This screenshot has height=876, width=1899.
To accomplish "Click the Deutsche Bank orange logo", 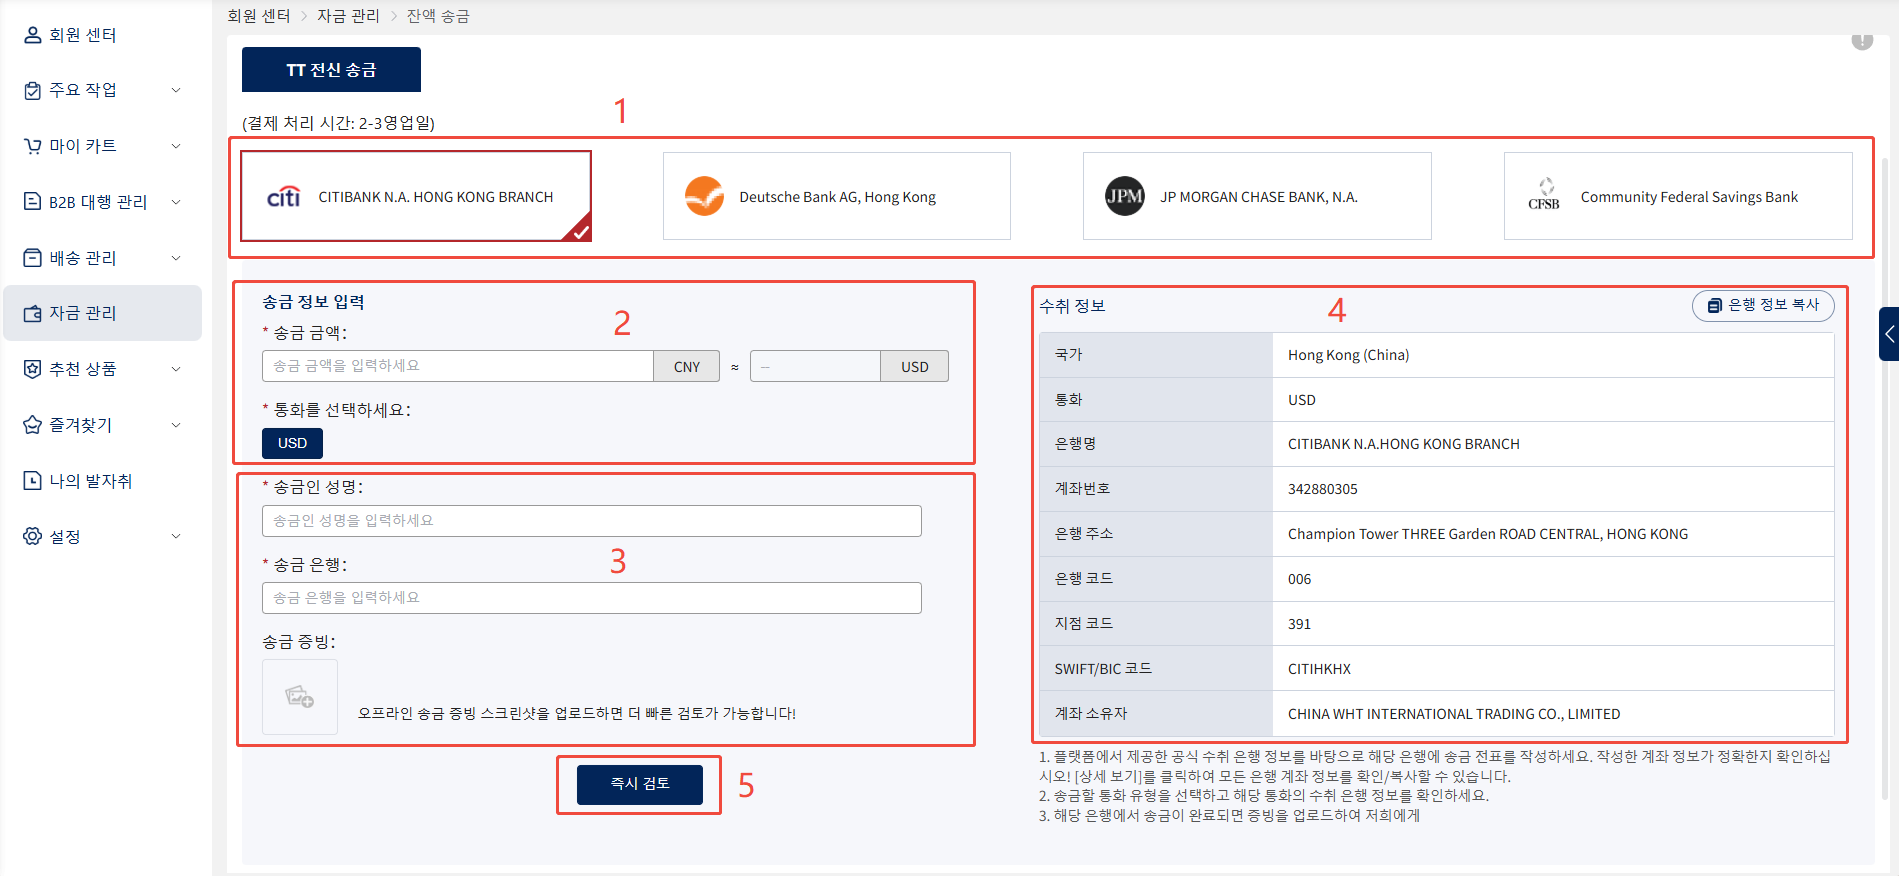I will point(704,196).
